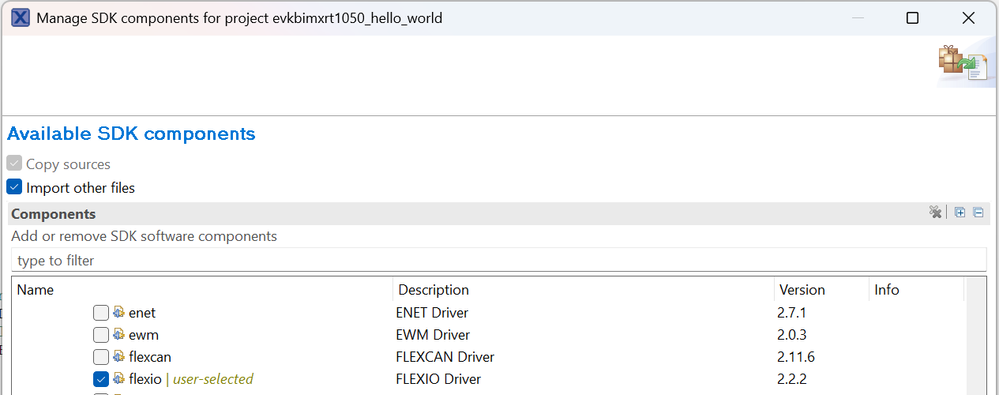Check the ewm component checkbox
Viewport: 999px width, 395px height.
coord(101,335)
